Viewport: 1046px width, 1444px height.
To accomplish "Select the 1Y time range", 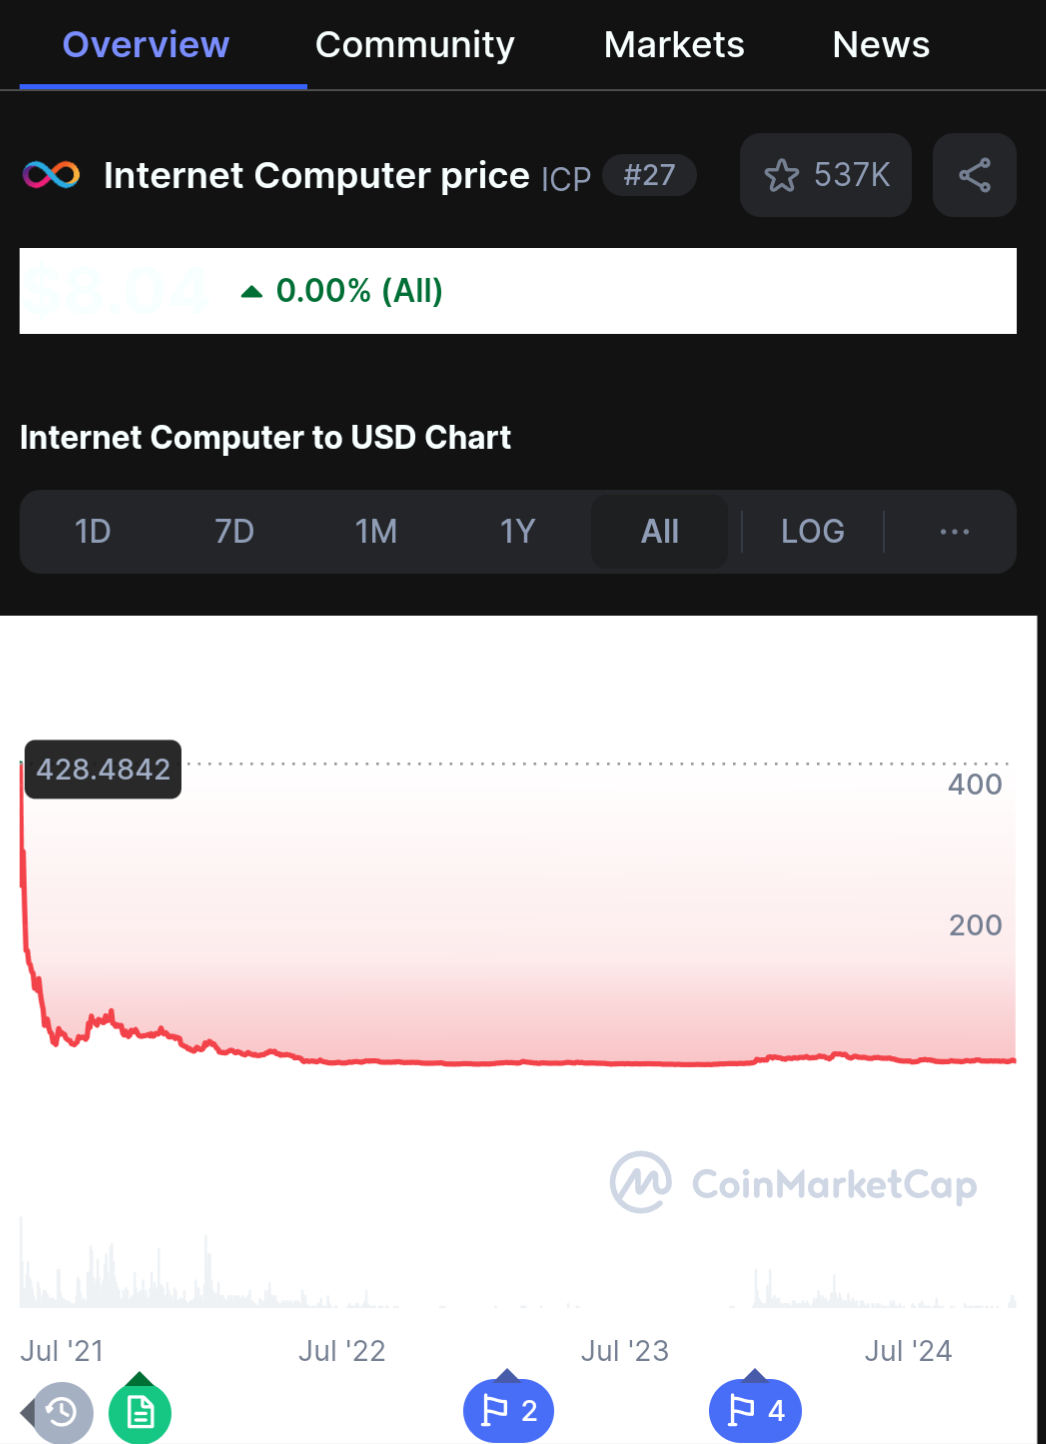I will click(518, 531).
